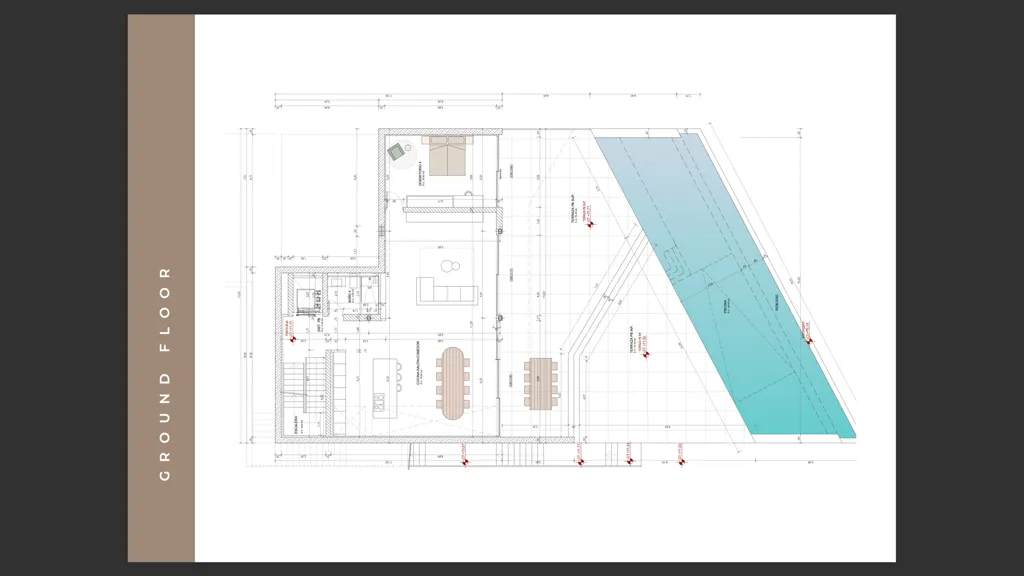This screenshot has height=576, width=1024.
Task: Click the Terraza PB Sup level marker
Action: coord(590,224)
